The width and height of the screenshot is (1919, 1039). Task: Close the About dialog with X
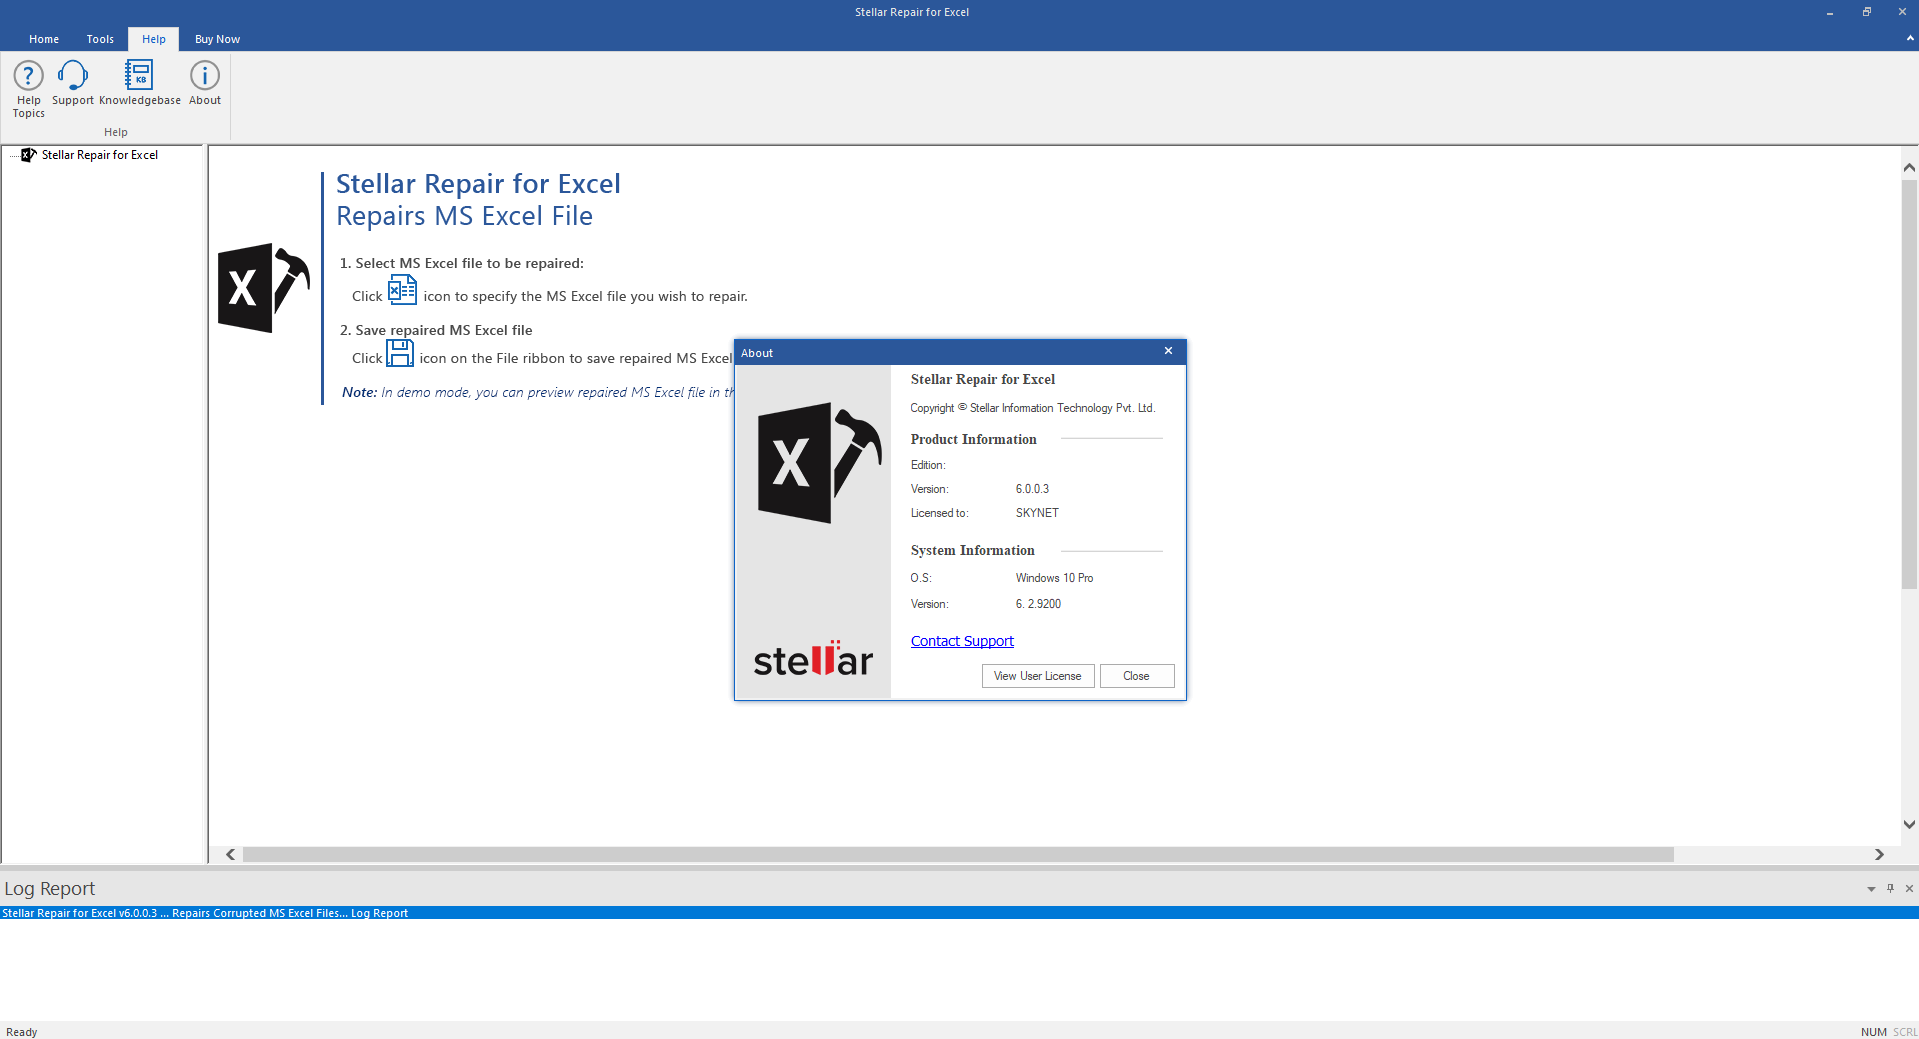pos(1168,351)
